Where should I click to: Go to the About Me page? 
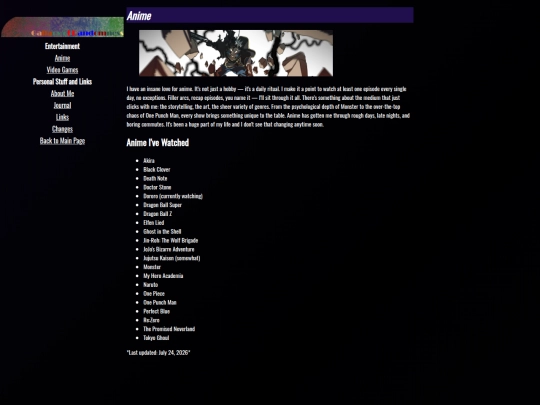tap(62, 93)
